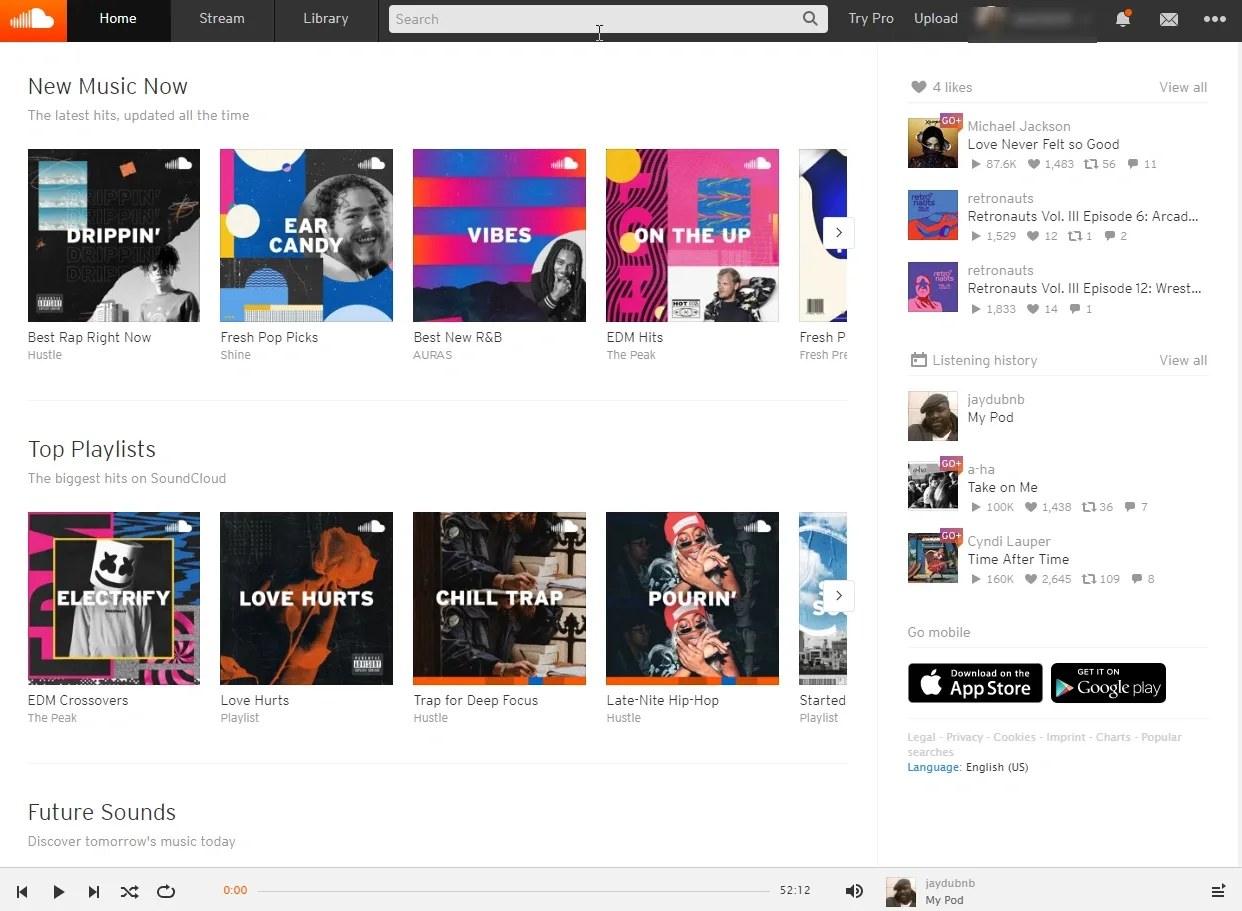Click the SoundCloud logo icon

point(33,20)
